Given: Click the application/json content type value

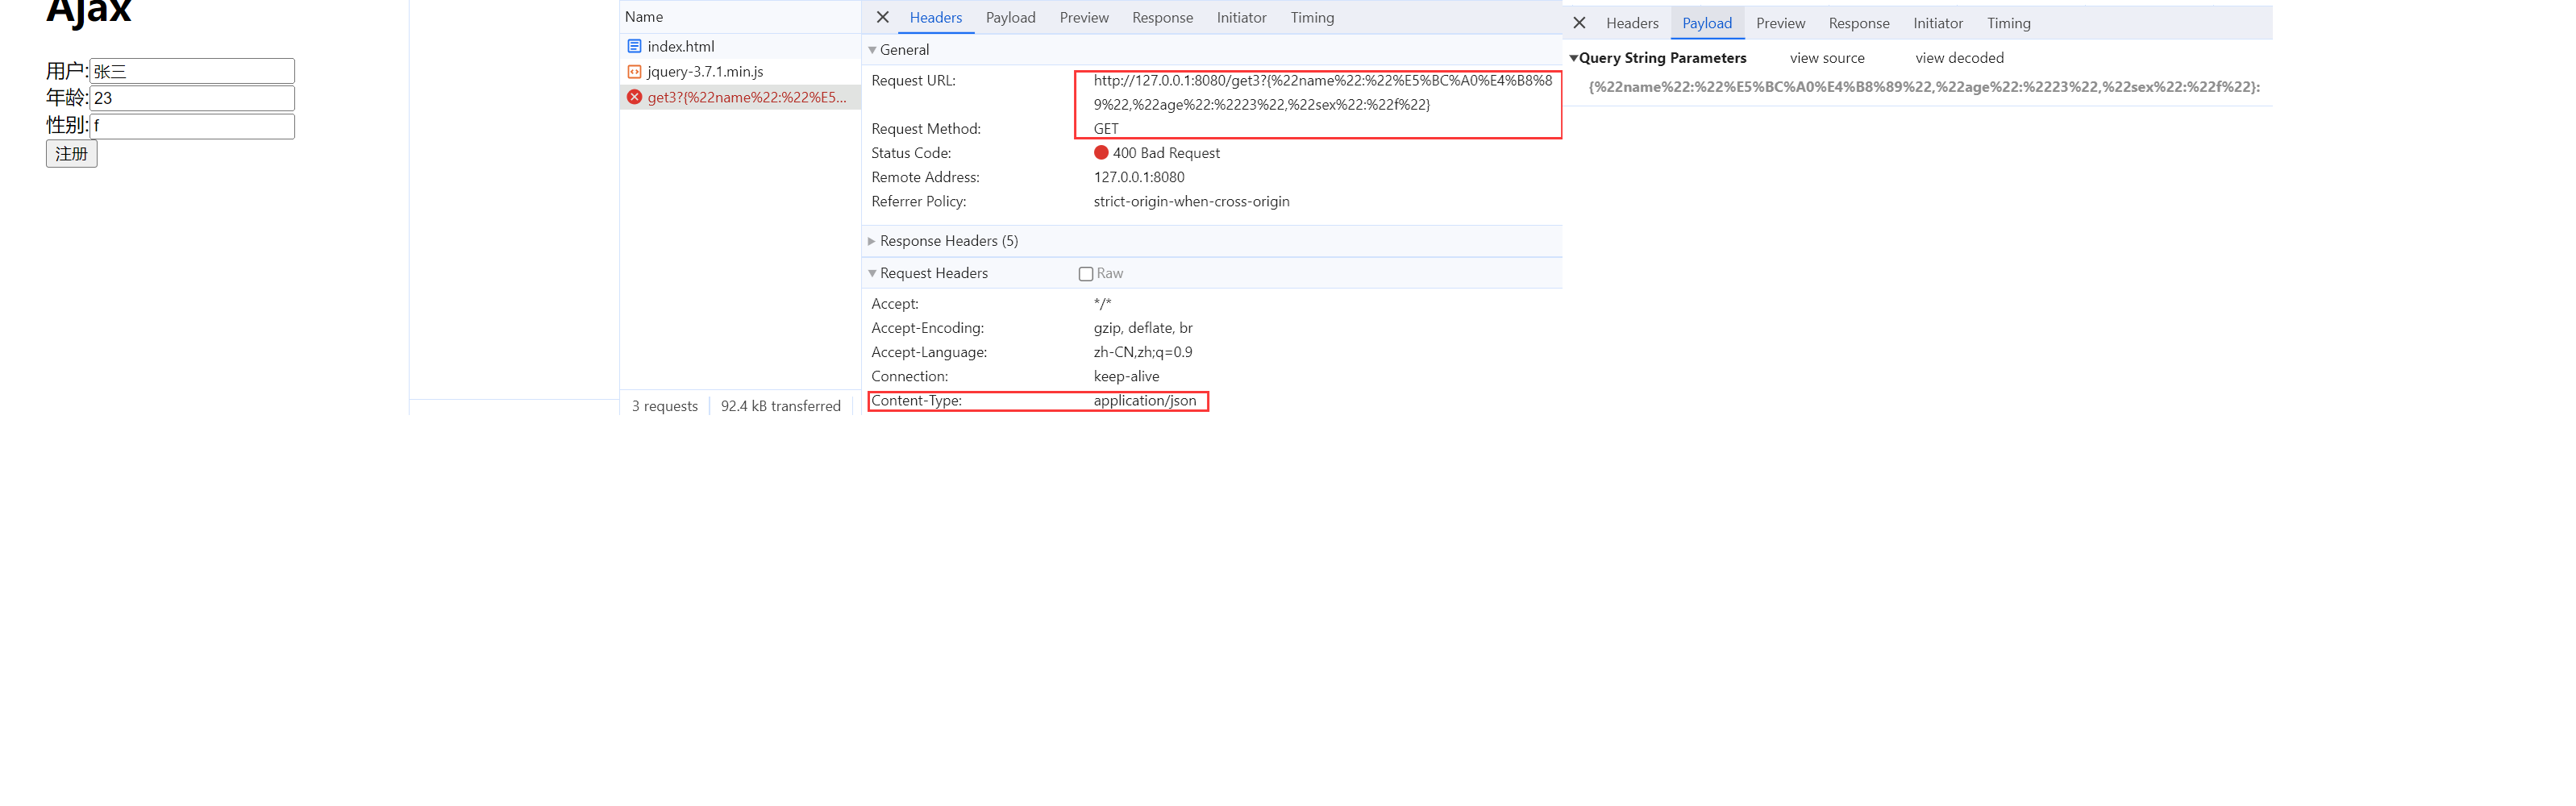Looking at the screenshot, I should click(x=1144, y=401).
